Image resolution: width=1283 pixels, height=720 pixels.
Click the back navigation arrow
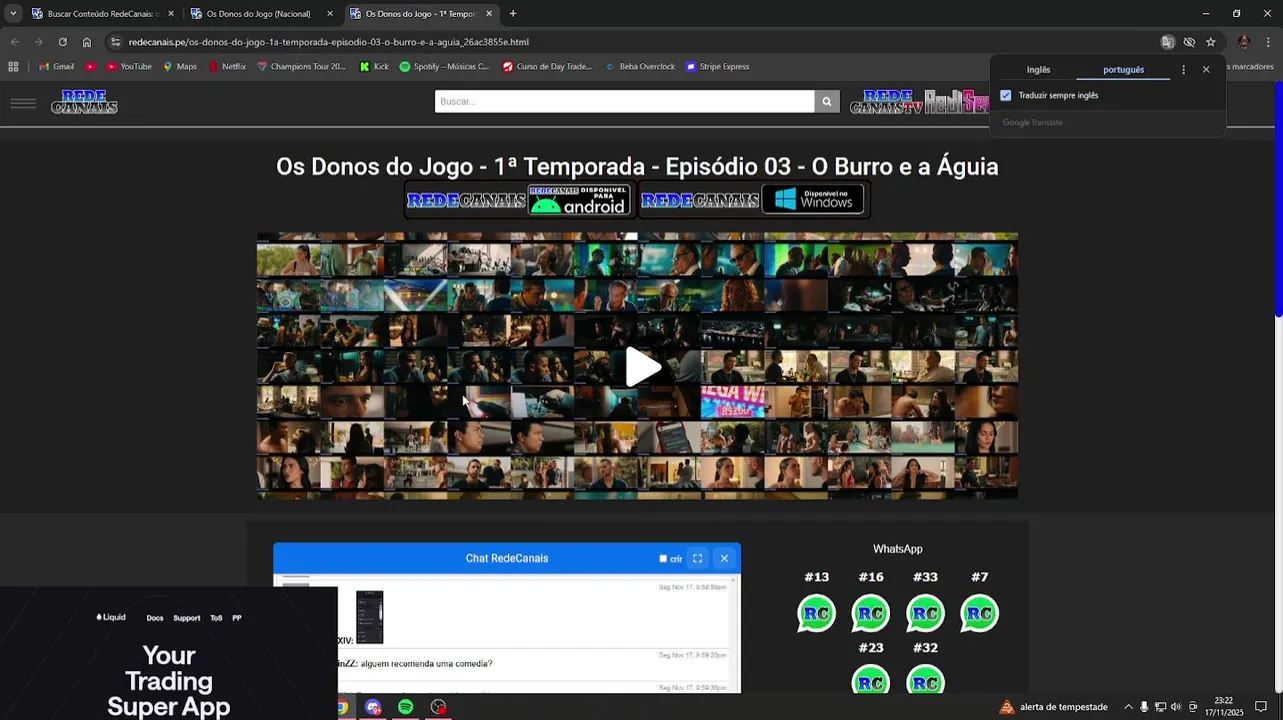[x=14, y=42]
